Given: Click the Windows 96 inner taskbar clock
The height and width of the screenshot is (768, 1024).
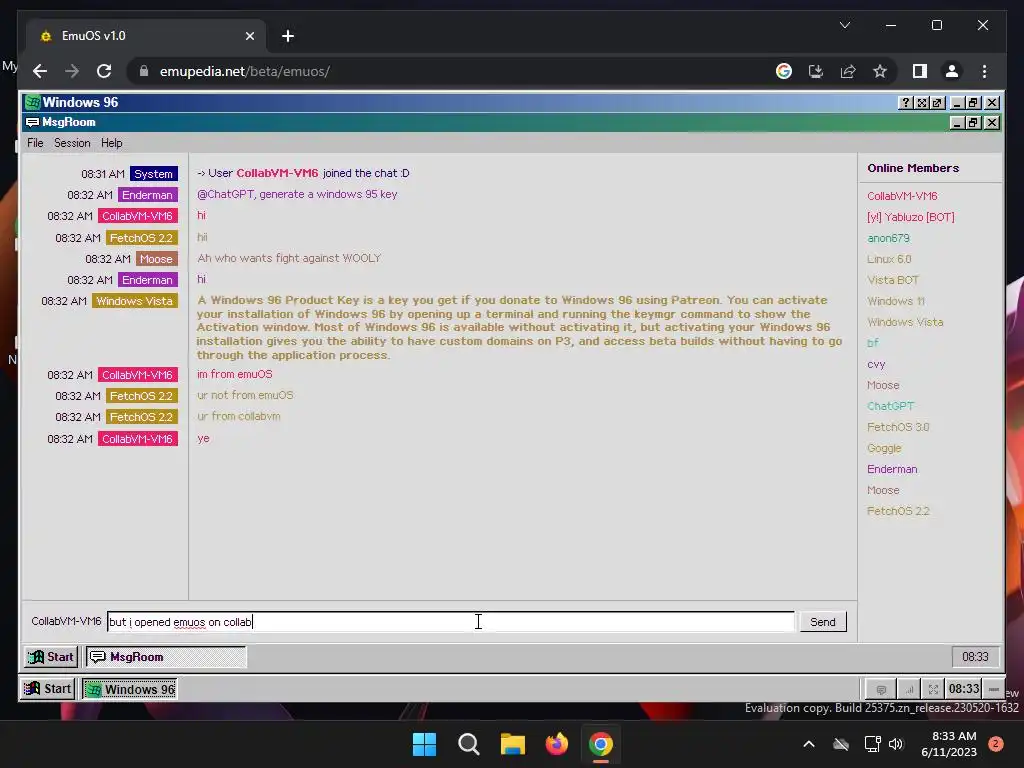Looking at the screenshot, I should point(975,656).
